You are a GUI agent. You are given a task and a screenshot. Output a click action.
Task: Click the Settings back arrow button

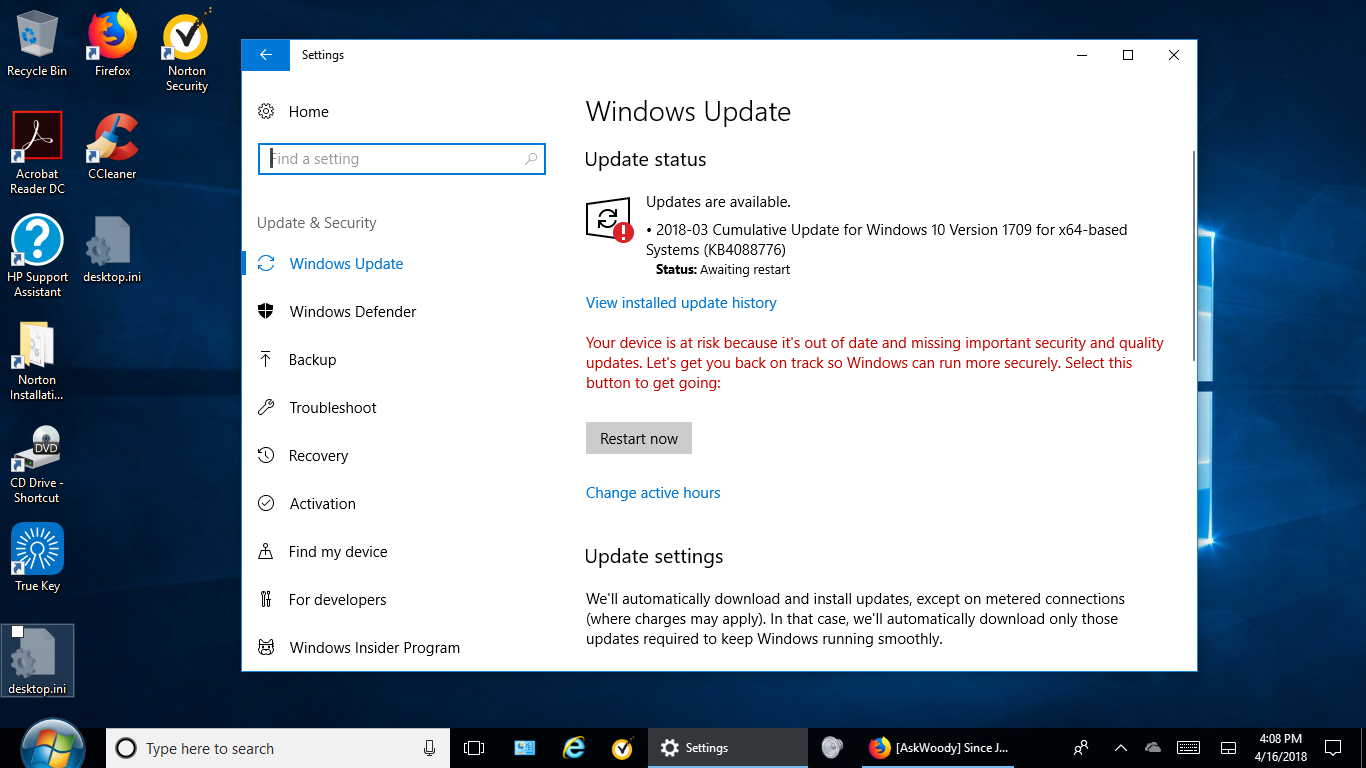click(x=266, y=55)
